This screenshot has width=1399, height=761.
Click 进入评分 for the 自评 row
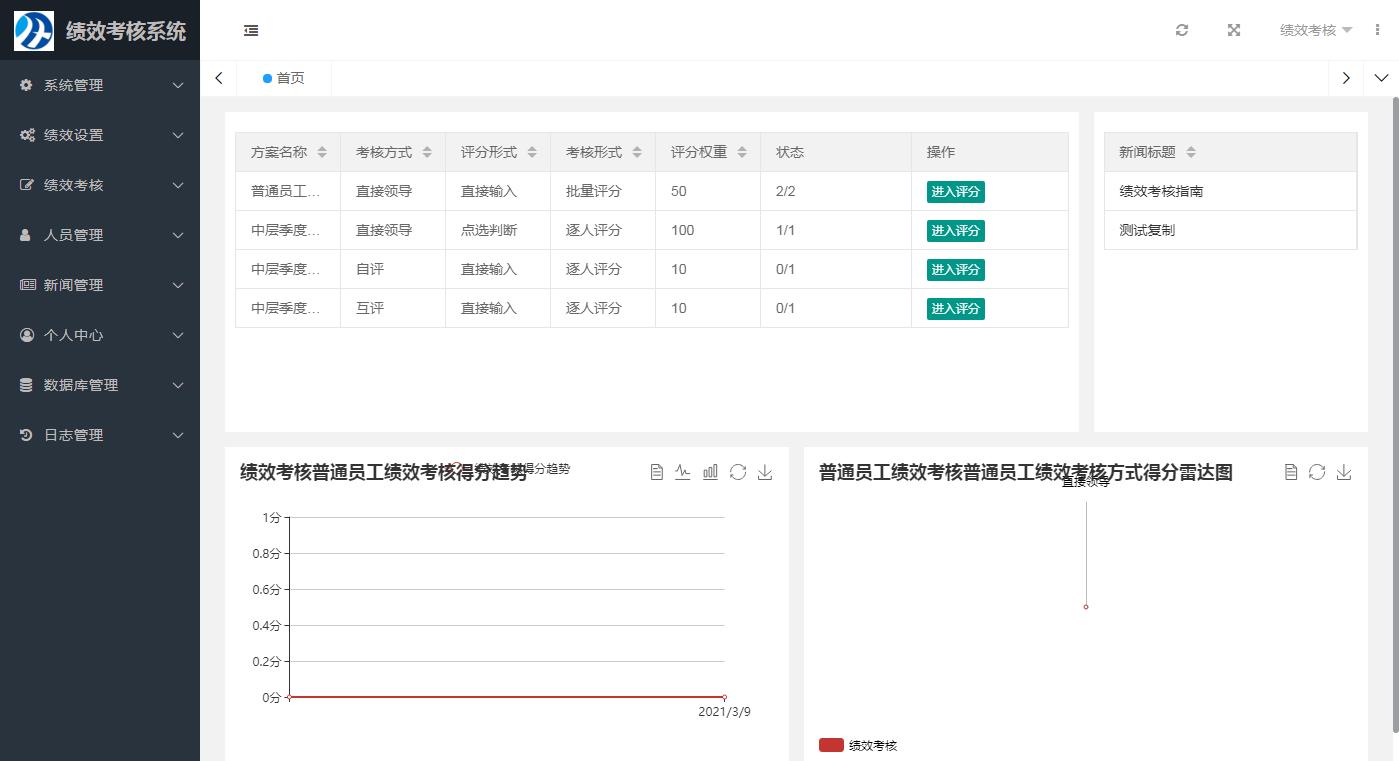(x=955, y=270)
